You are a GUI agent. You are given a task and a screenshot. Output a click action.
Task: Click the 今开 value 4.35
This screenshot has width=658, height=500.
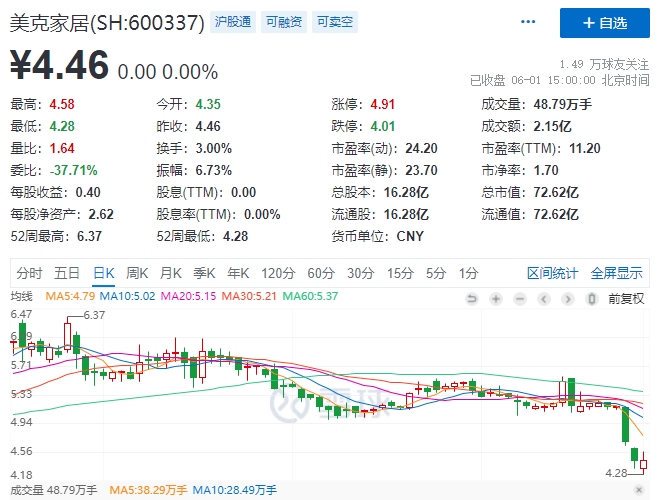208,104
